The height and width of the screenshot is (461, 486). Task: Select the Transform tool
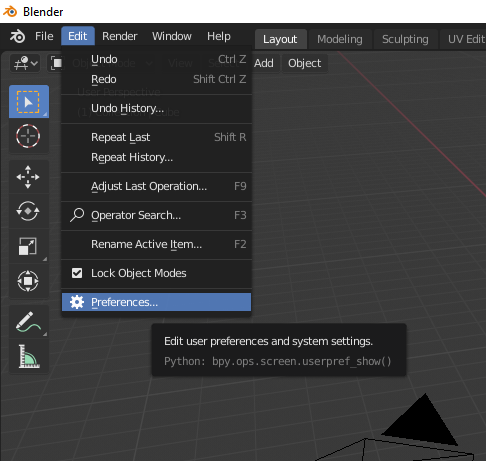tap(28, 281)
